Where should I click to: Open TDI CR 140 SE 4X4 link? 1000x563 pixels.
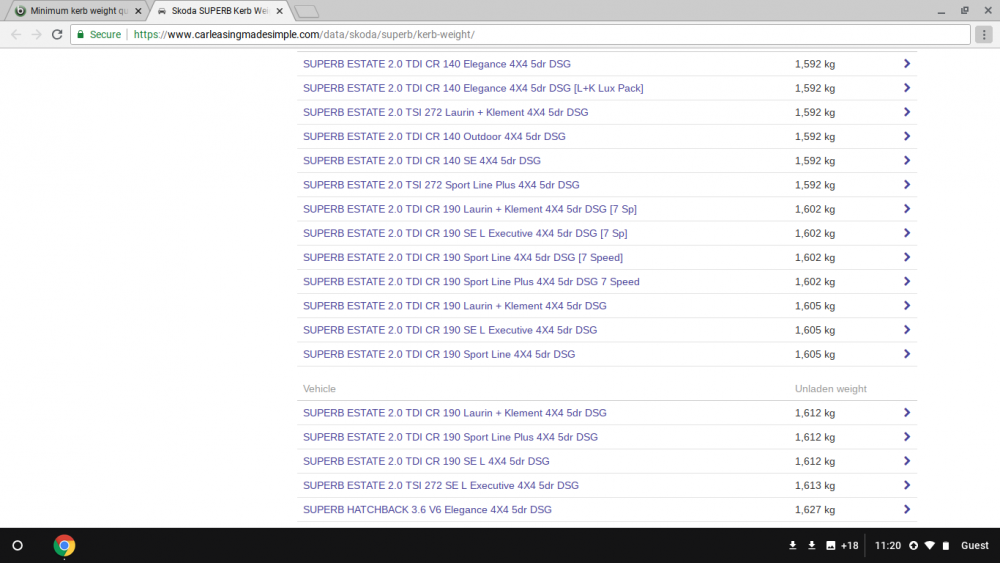422,161
